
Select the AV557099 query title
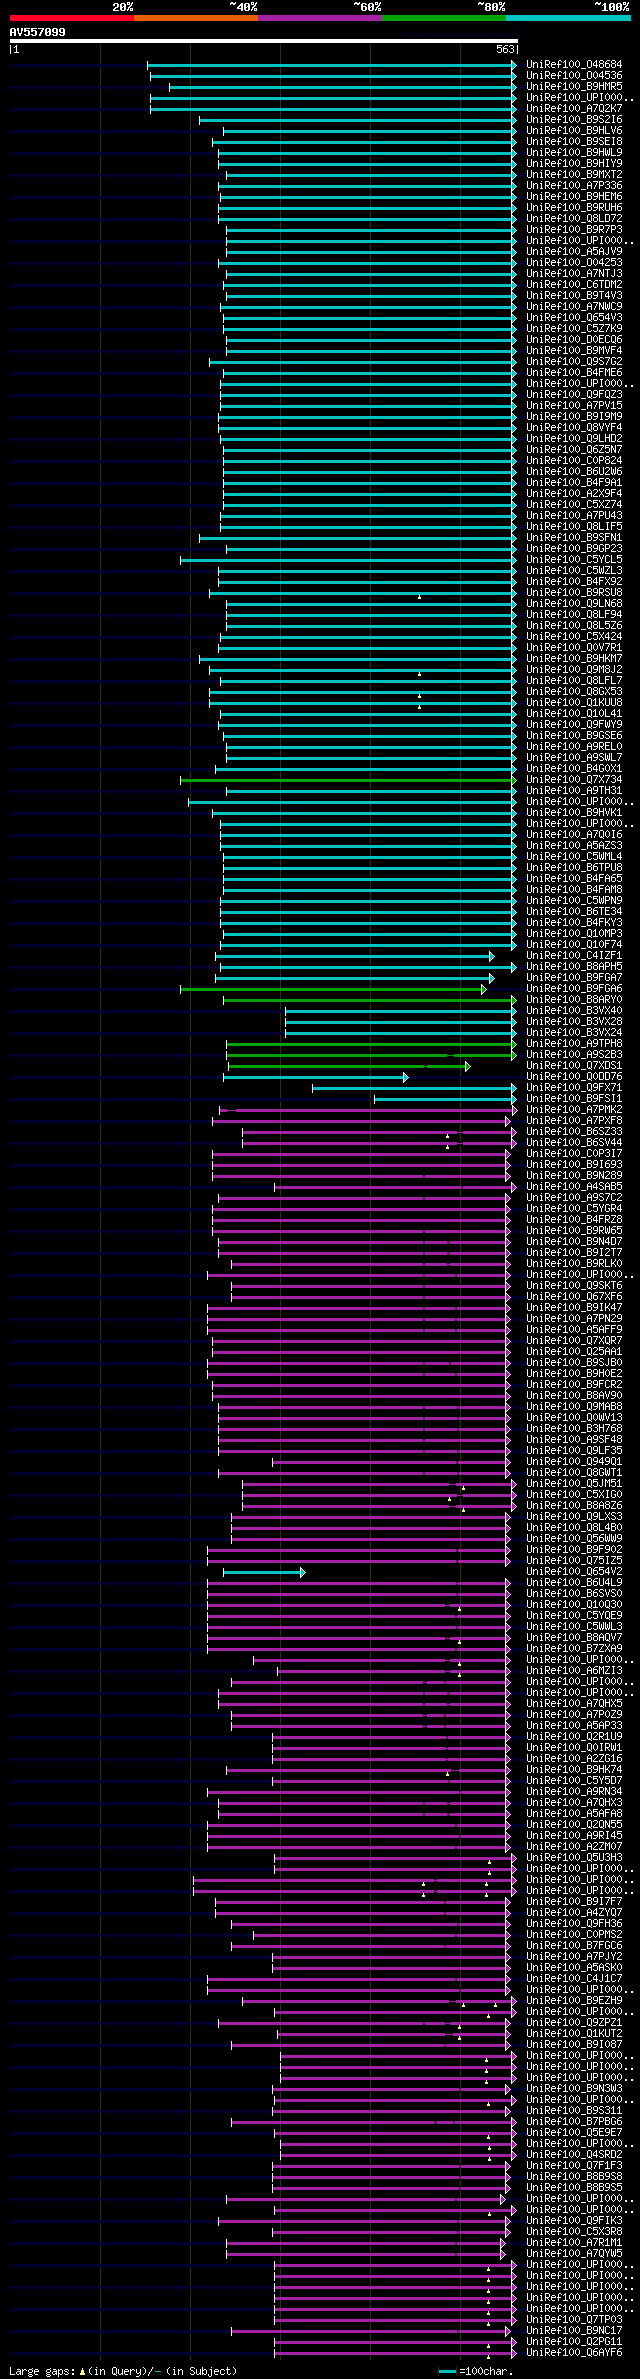coord(38,32)
